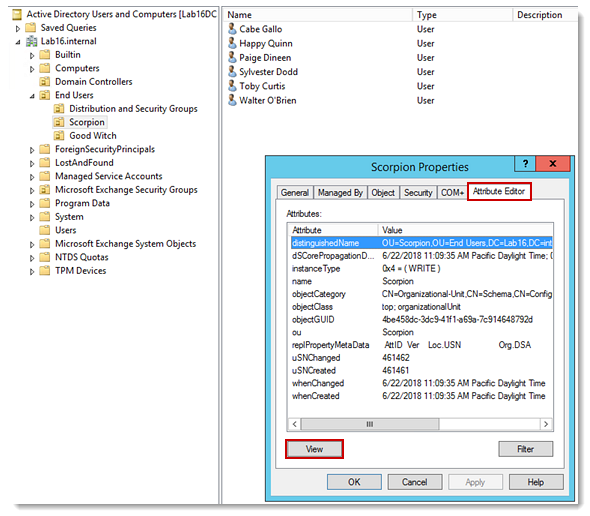Image resolution: width=590 pixels, height=516 pixels.
Task: Click the TPM Devices folder icon
Action: [45, 271]
